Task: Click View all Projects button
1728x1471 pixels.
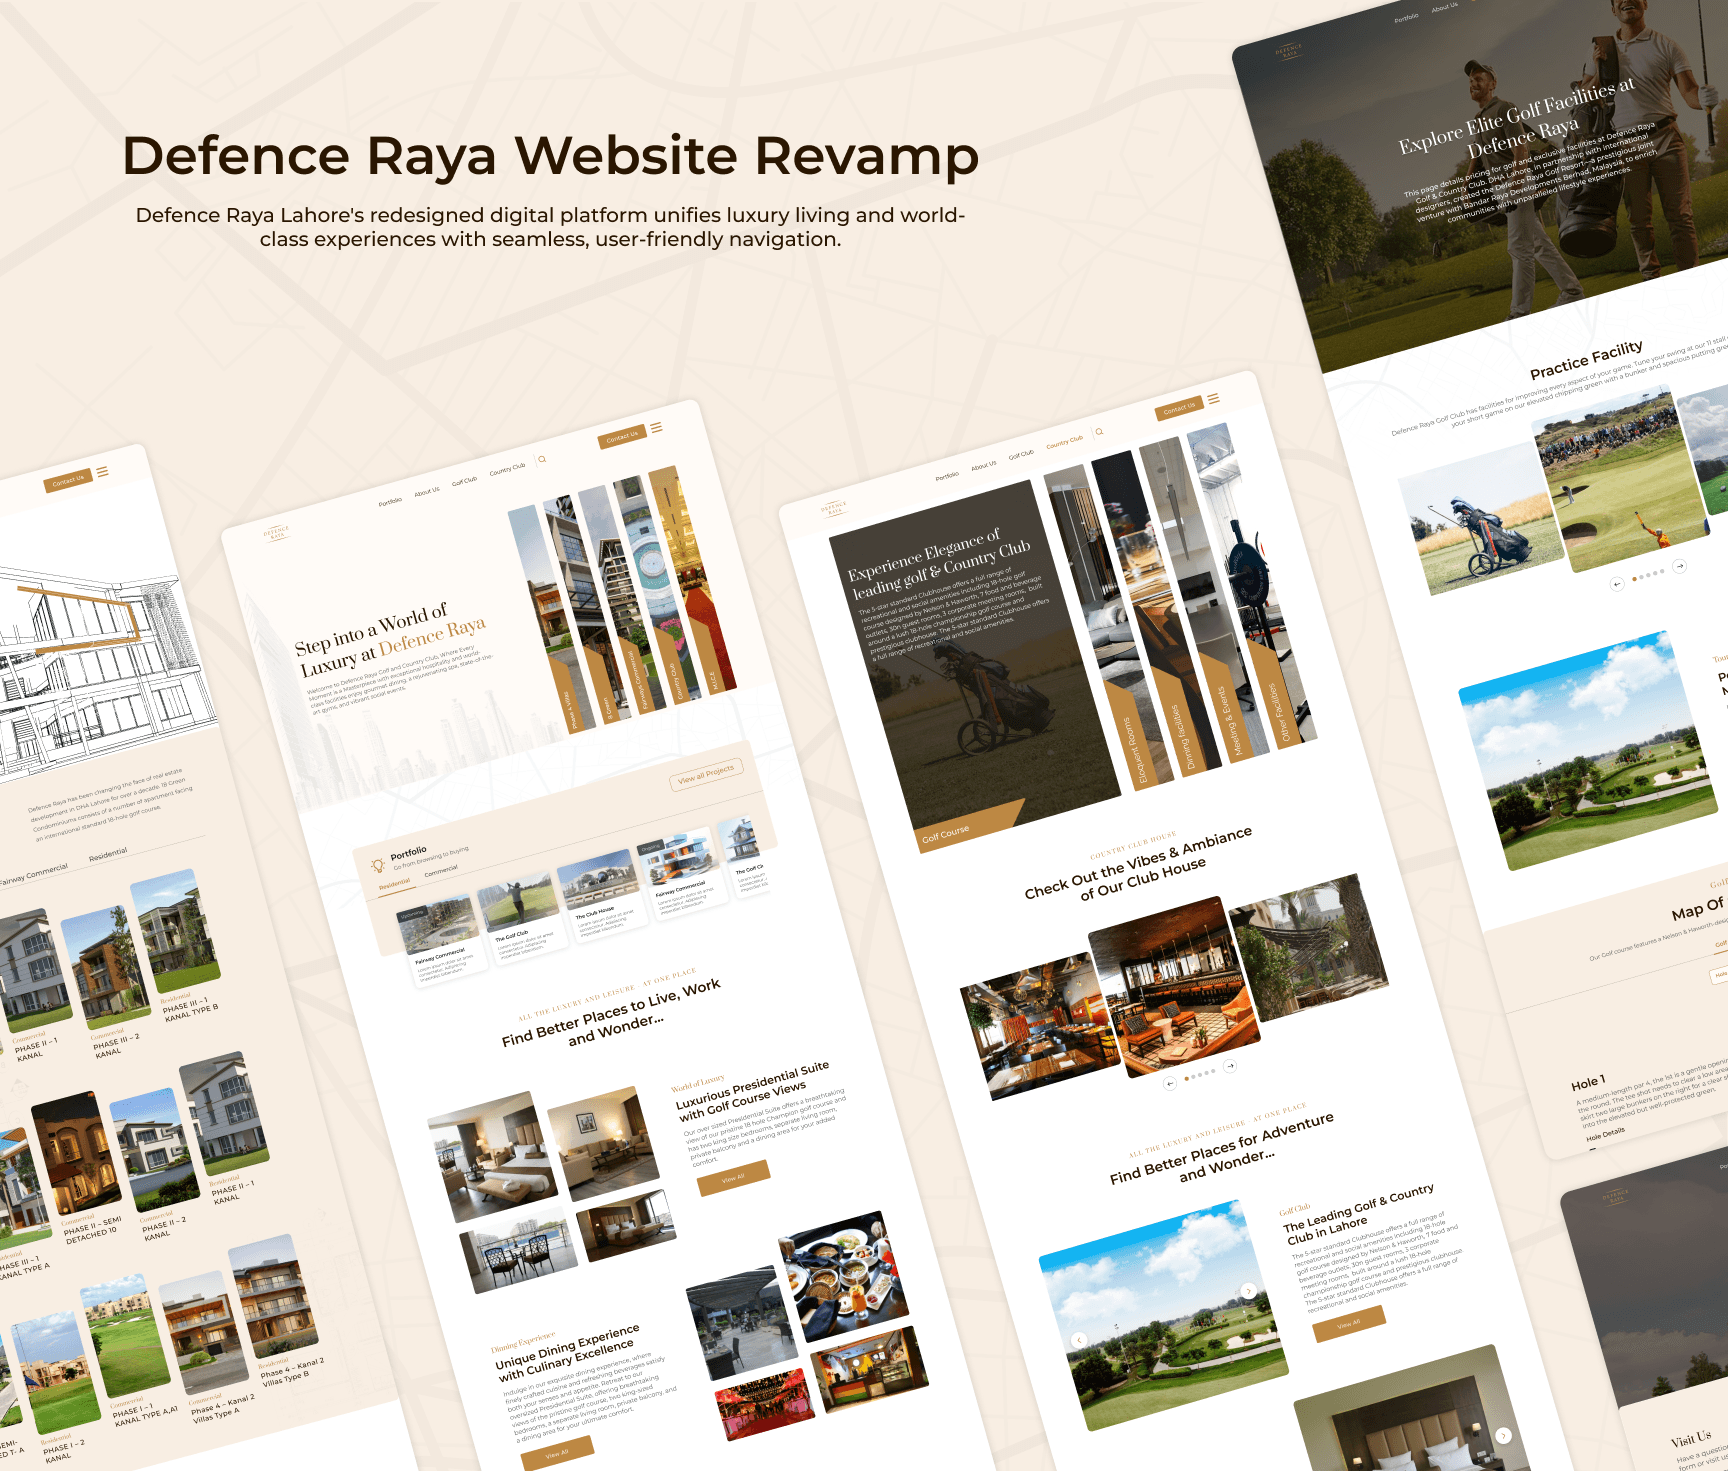Action: pyautogui.click(x=706, y=774)
